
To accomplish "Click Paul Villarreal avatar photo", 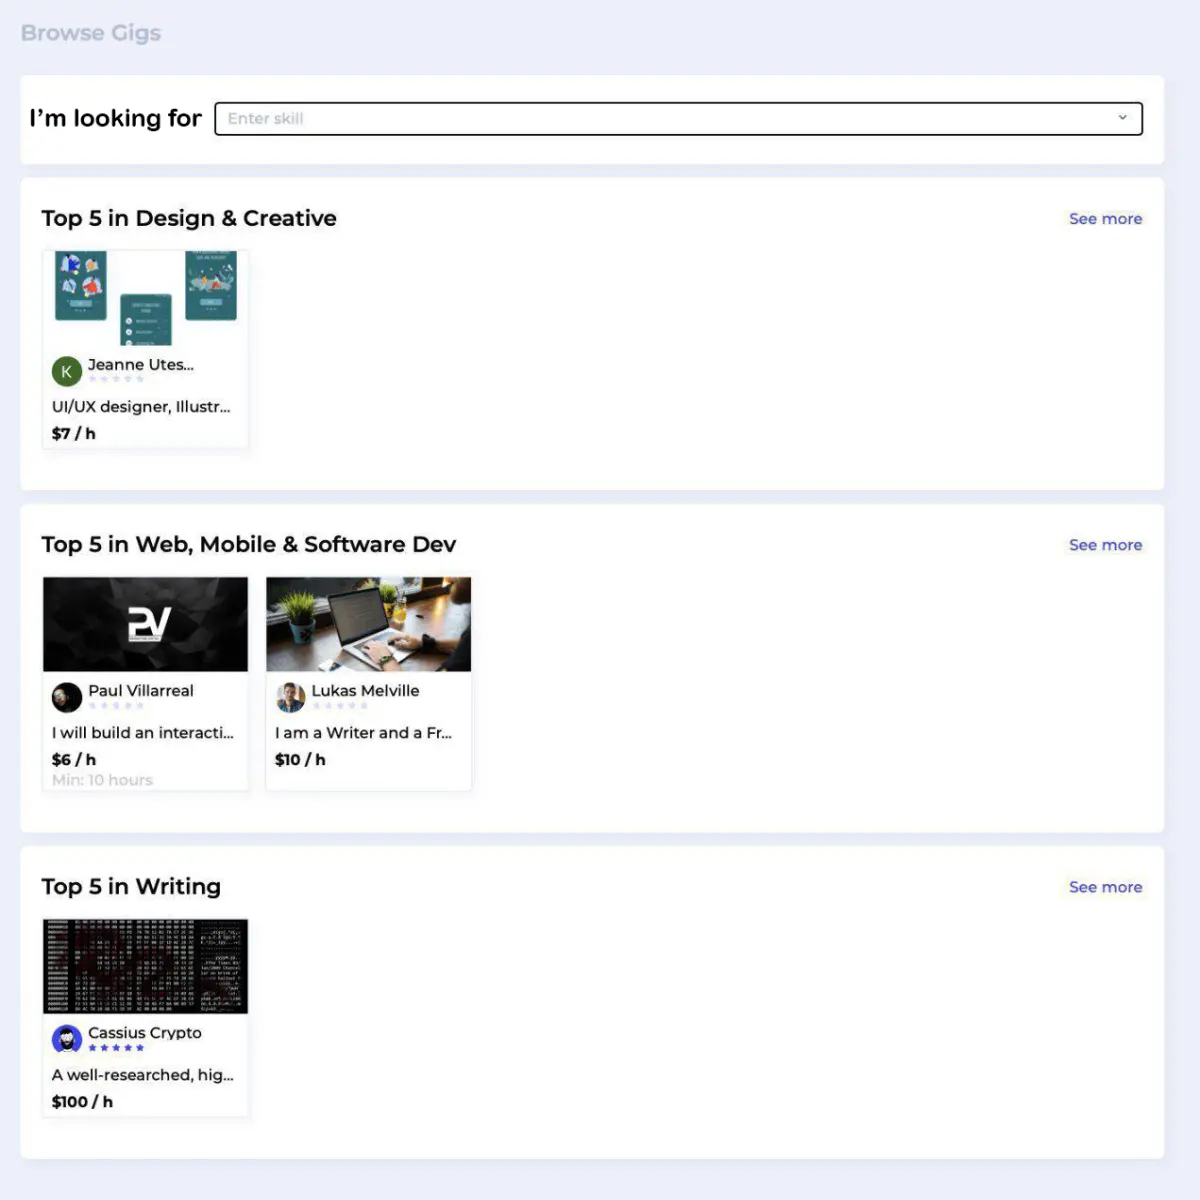I will (67, 697).
